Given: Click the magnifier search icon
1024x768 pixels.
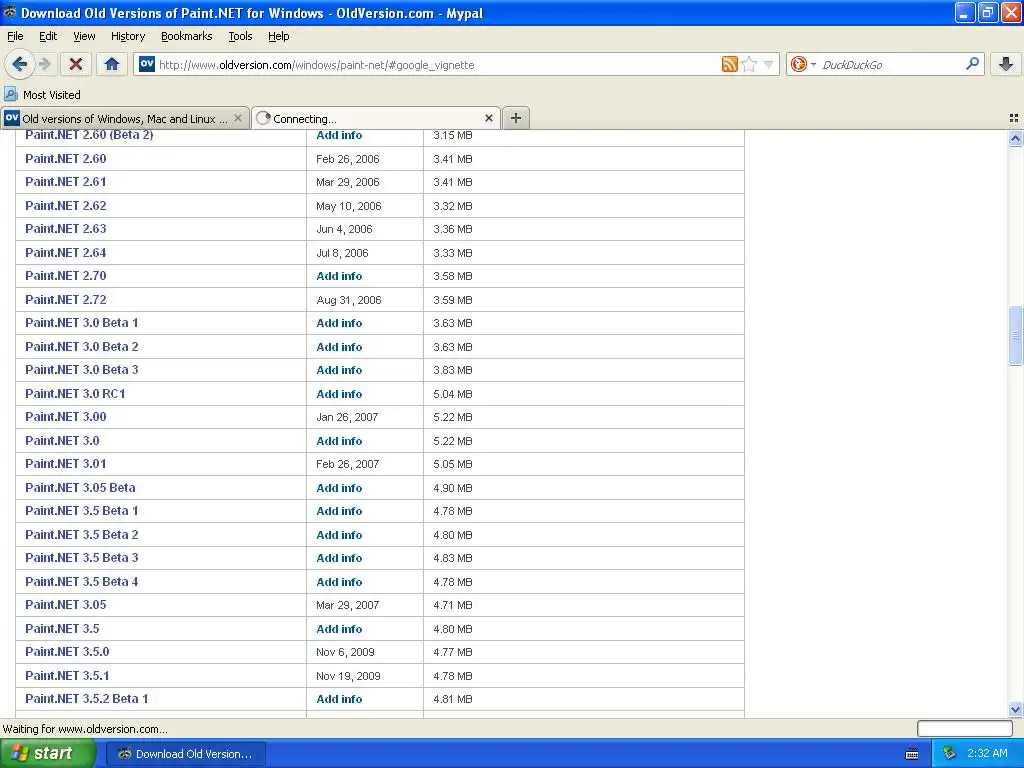Looking at the screenshot, I should coord(972,63).
